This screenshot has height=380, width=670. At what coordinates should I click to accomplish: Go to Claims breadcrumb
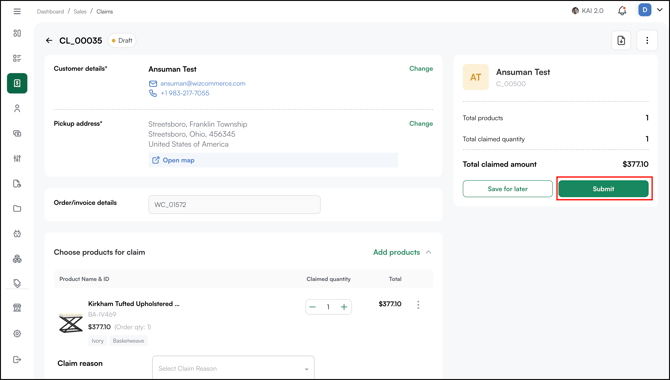105,12
